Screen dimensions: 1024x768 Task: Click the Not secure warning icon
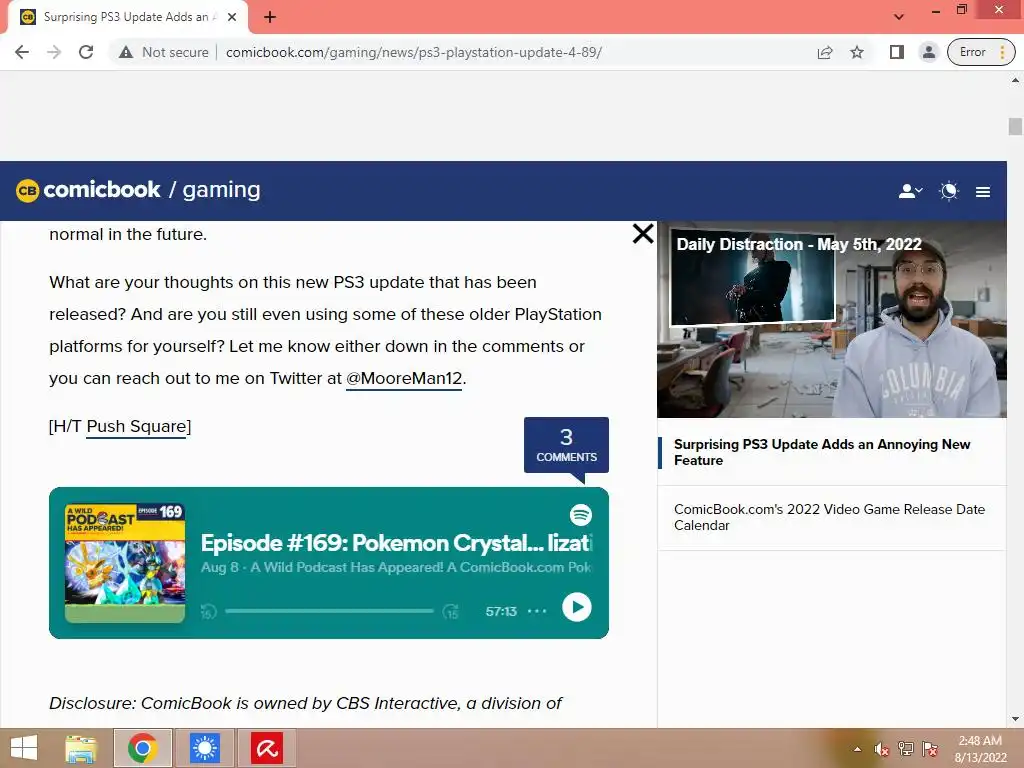tap(126, 52)
